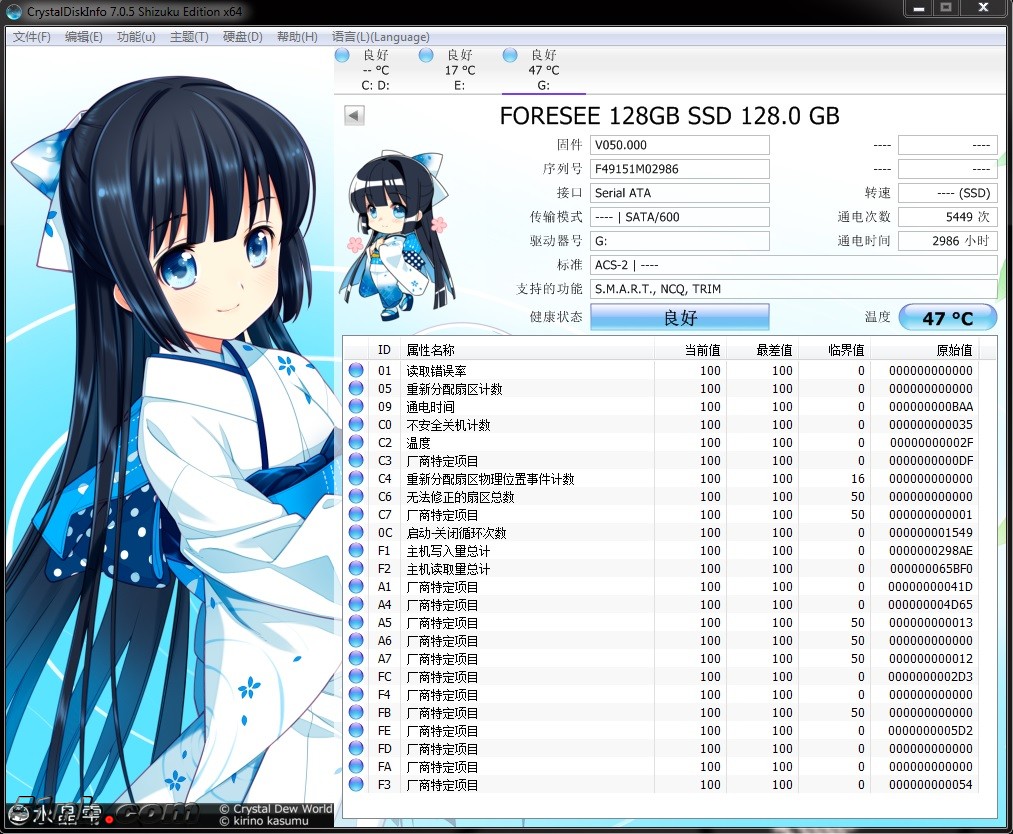Click status orb for attribute FE row
Image resolution: width=1013 pixels, height=834 pixels.
(x=356, y=731)
